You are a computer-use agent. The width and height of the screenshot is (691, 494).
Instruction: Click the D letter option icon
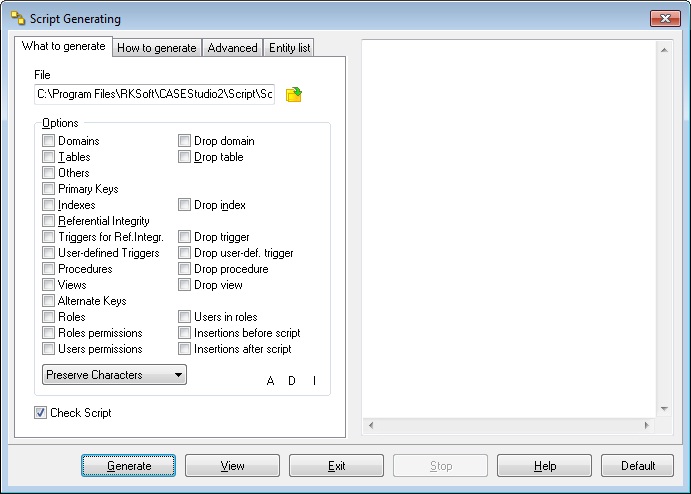click(292, 380)
